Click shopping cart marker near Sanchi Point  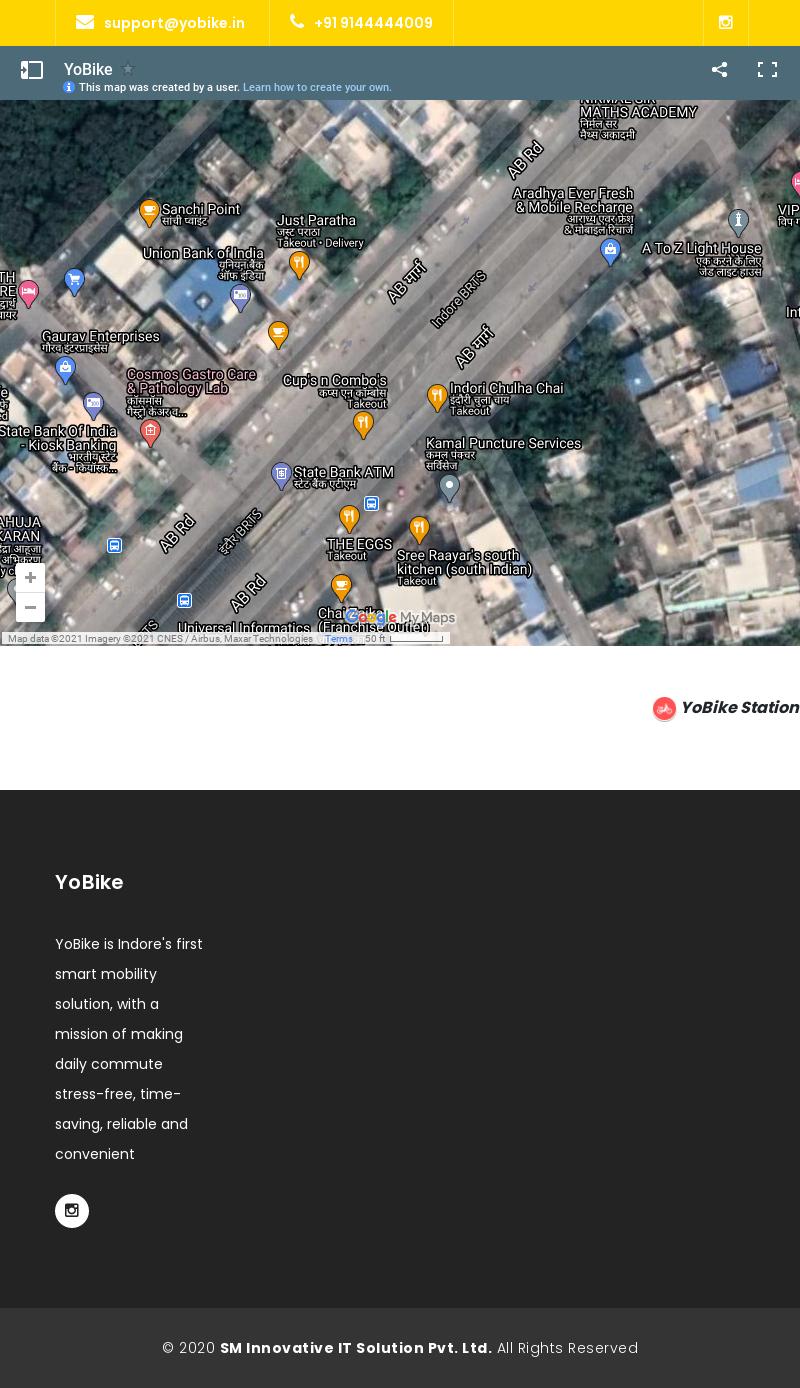click(74, 281)
